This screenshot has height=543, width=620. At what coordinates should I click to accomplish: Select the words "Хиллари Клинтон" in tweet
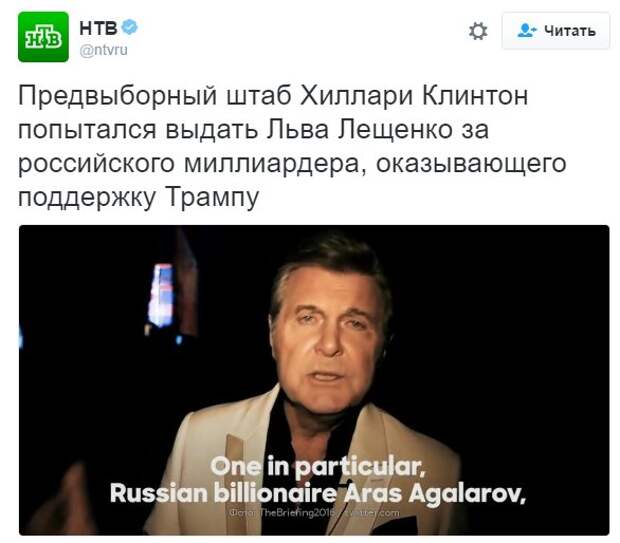[414, 96]
